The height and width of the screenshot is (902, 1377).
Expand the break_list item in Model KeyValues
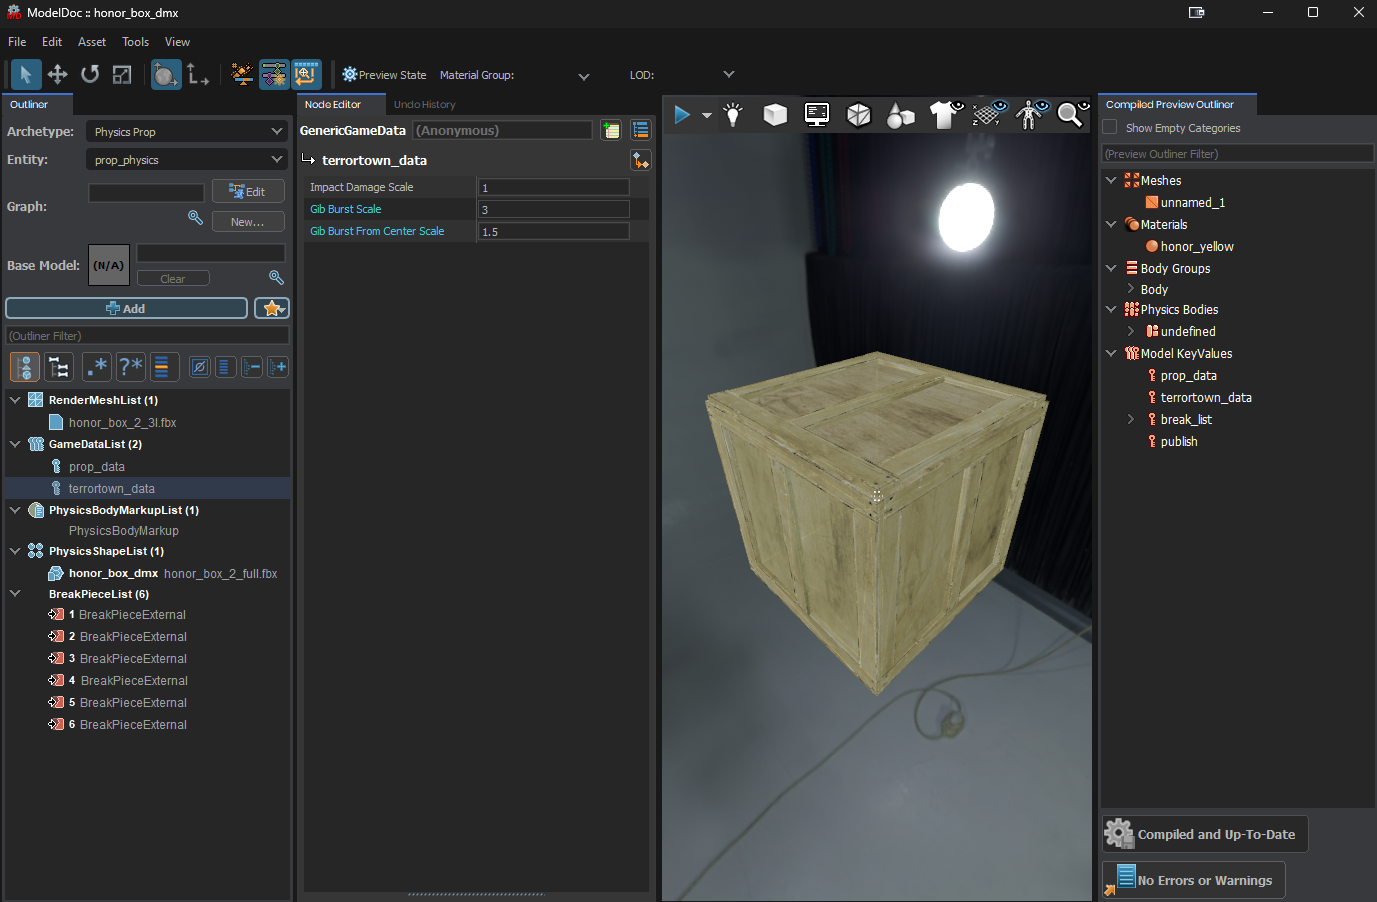pyautogui.click(x=1131, y=420)
